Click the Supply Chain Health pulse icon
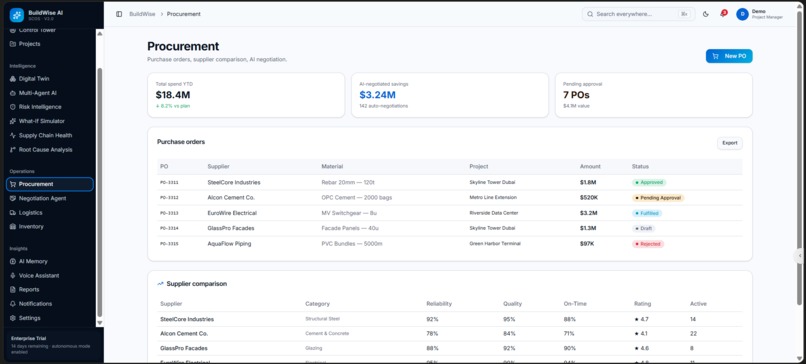The height and width of the screenshot is (364, 806). point(13,136)
